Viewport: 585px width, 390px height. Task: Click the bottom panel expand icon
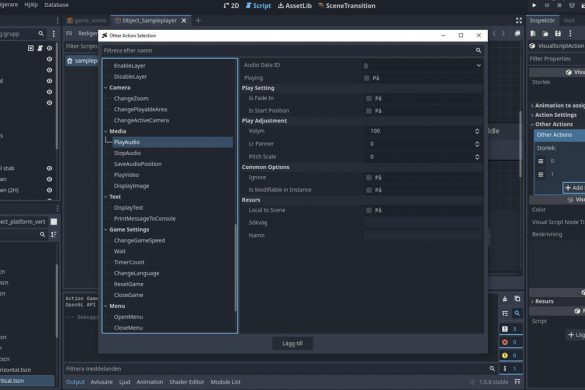click(517, 381)
